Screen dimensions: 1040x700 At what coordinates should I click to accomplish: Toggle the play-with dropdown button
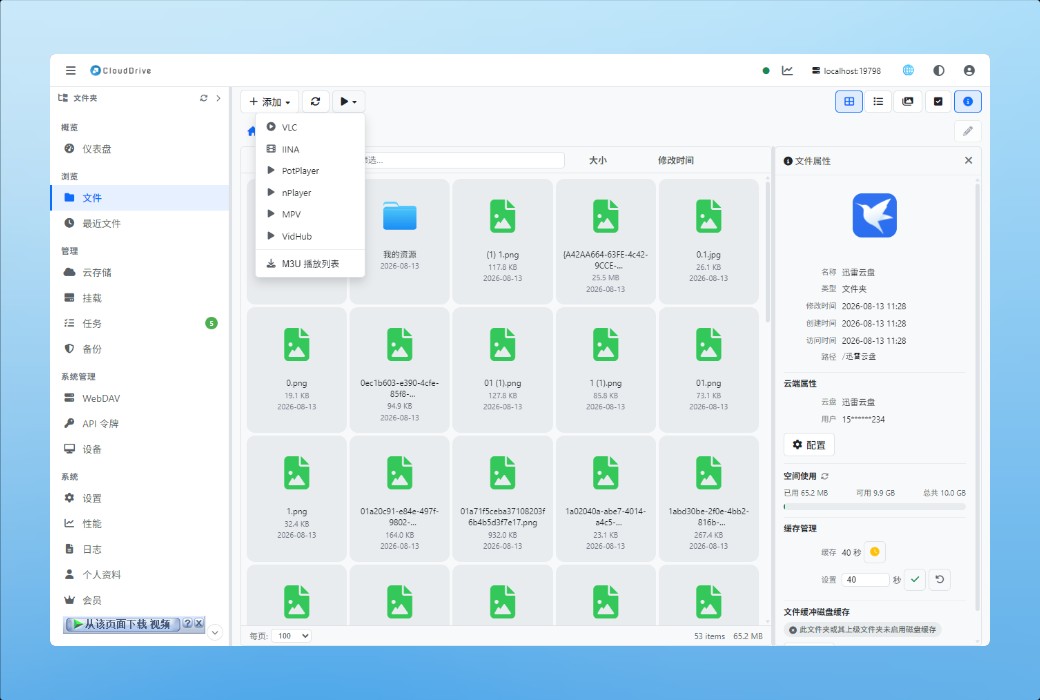(348, 102)
